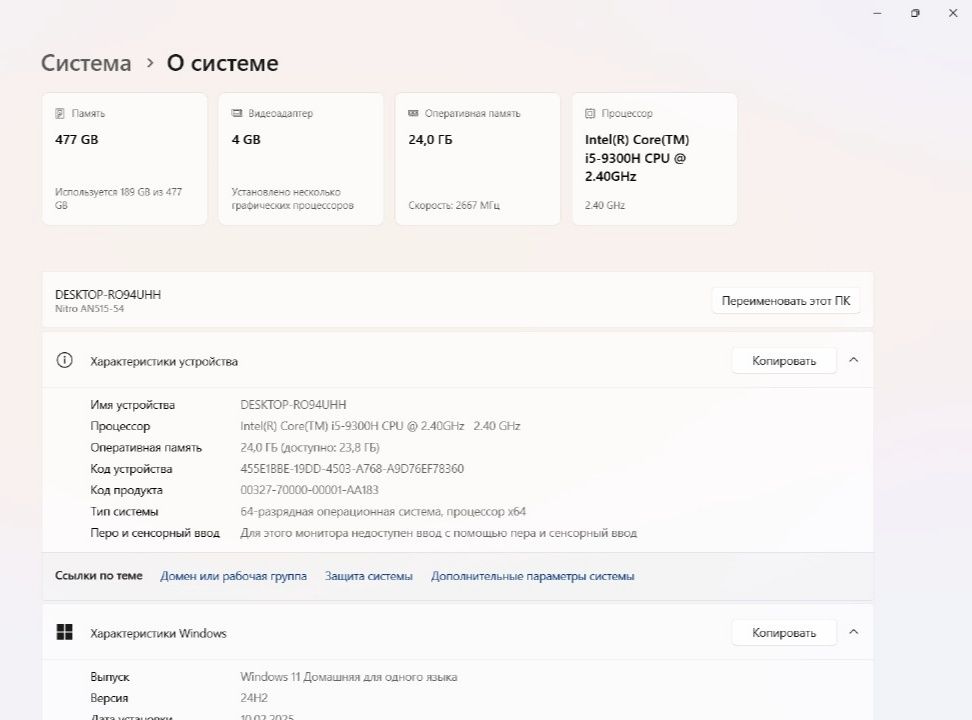
Task: Click Установлено несколько графических процессоров text
Action: (x=293, y=198)
